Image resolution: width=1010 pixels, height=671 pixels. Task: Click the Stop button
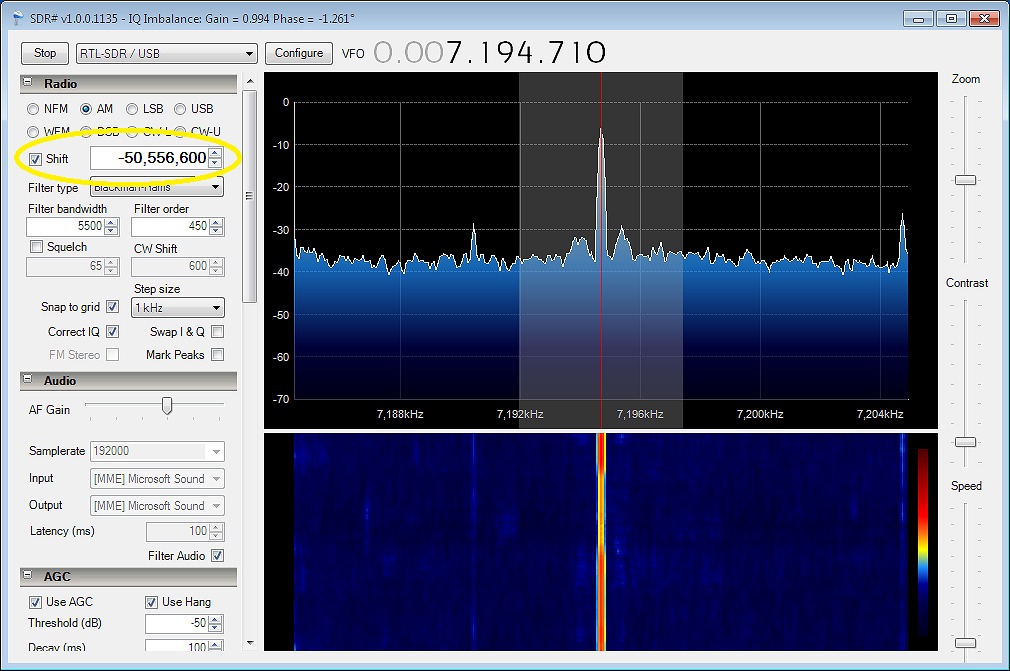point(45,53)
